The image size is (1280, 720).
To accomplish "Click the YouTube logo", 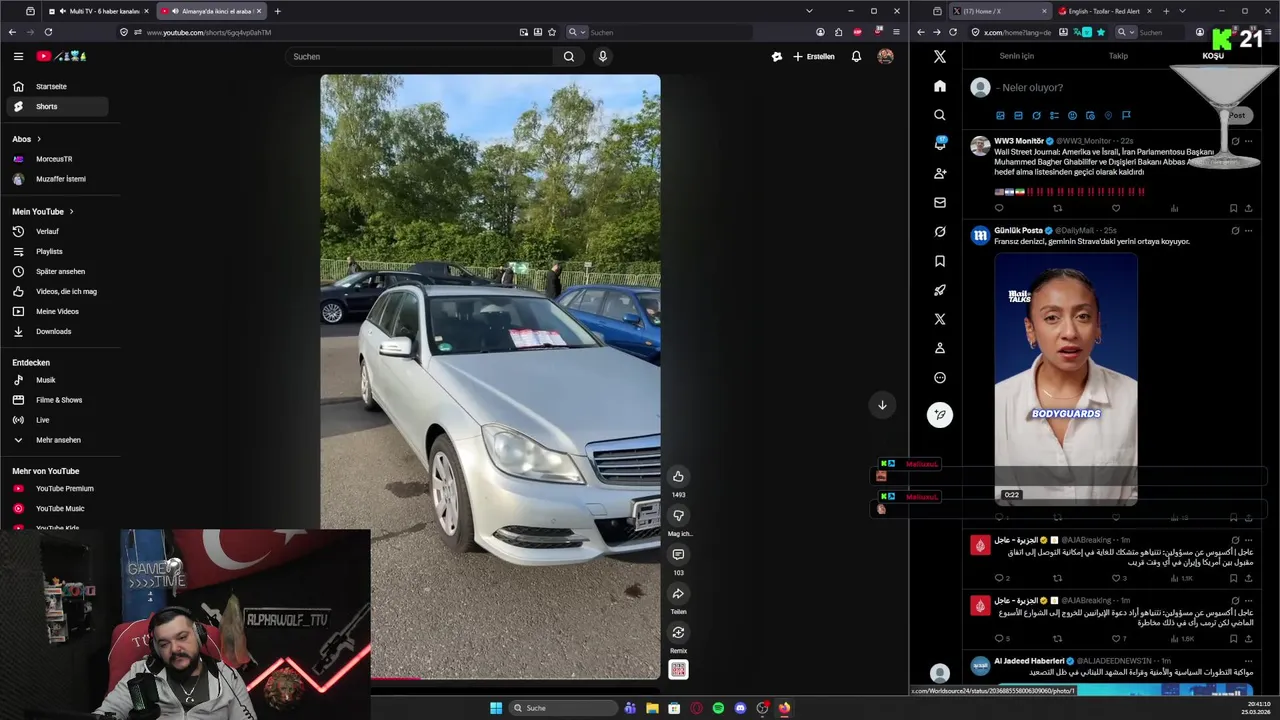I will [61, 57].
